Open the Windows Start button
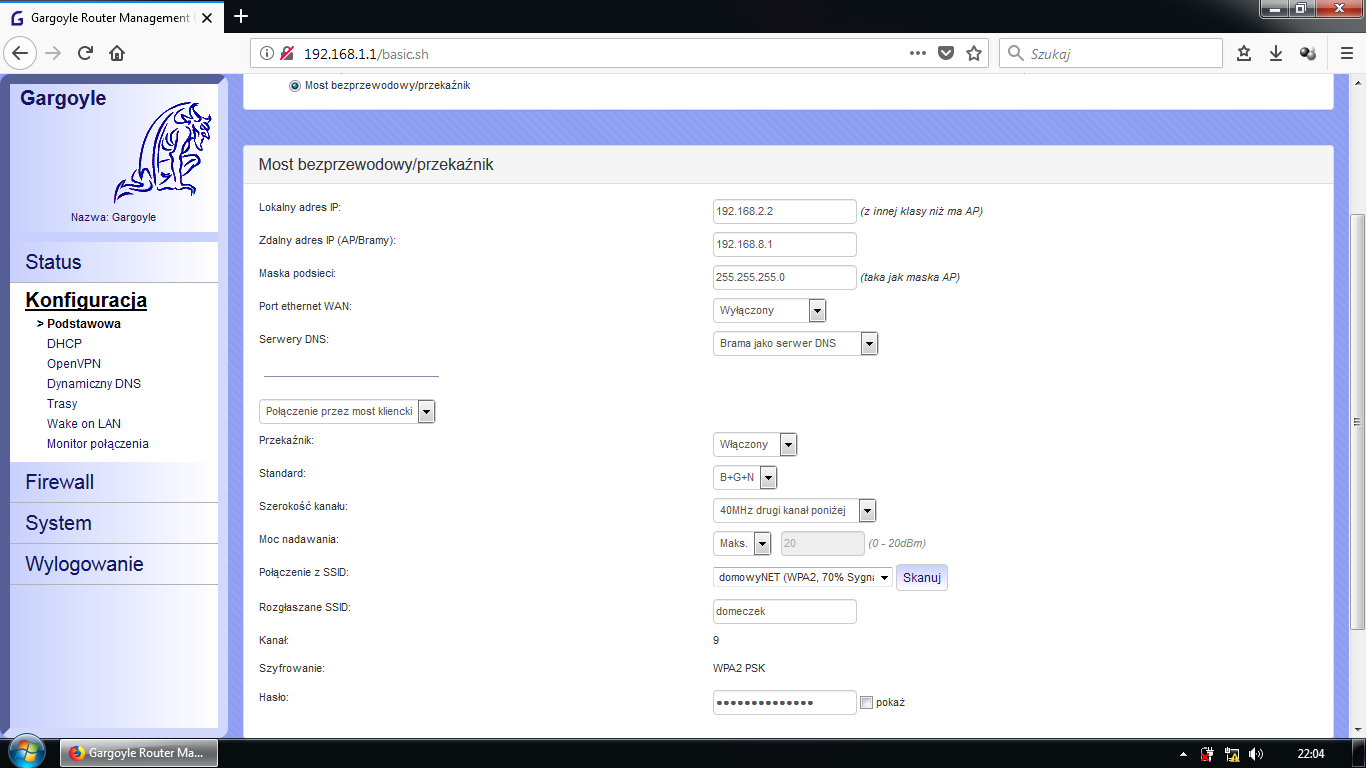 25,752
